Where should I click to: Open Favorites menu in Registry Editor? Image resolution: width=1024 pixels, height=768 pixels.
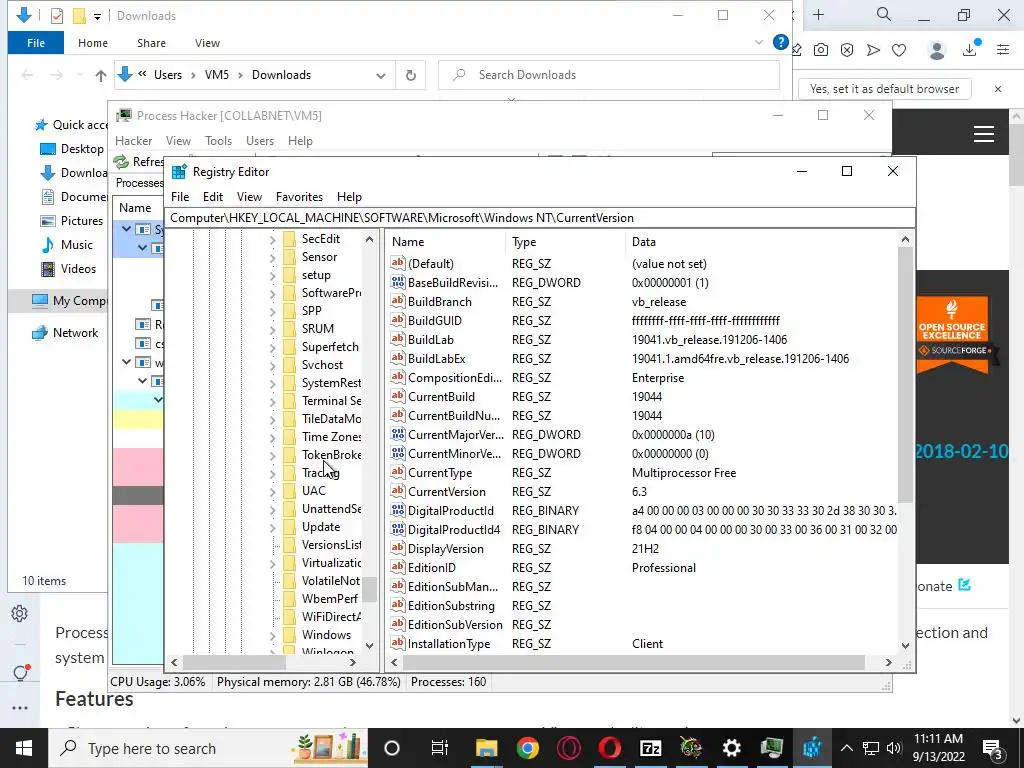(299, 197)
